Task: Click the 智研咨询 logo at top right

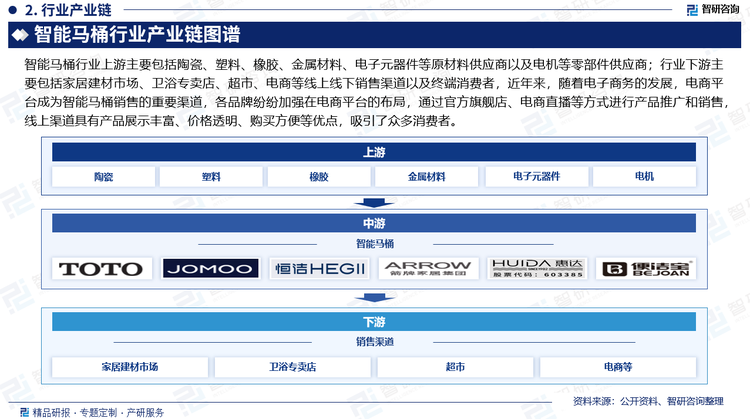Action: [713, 10]
